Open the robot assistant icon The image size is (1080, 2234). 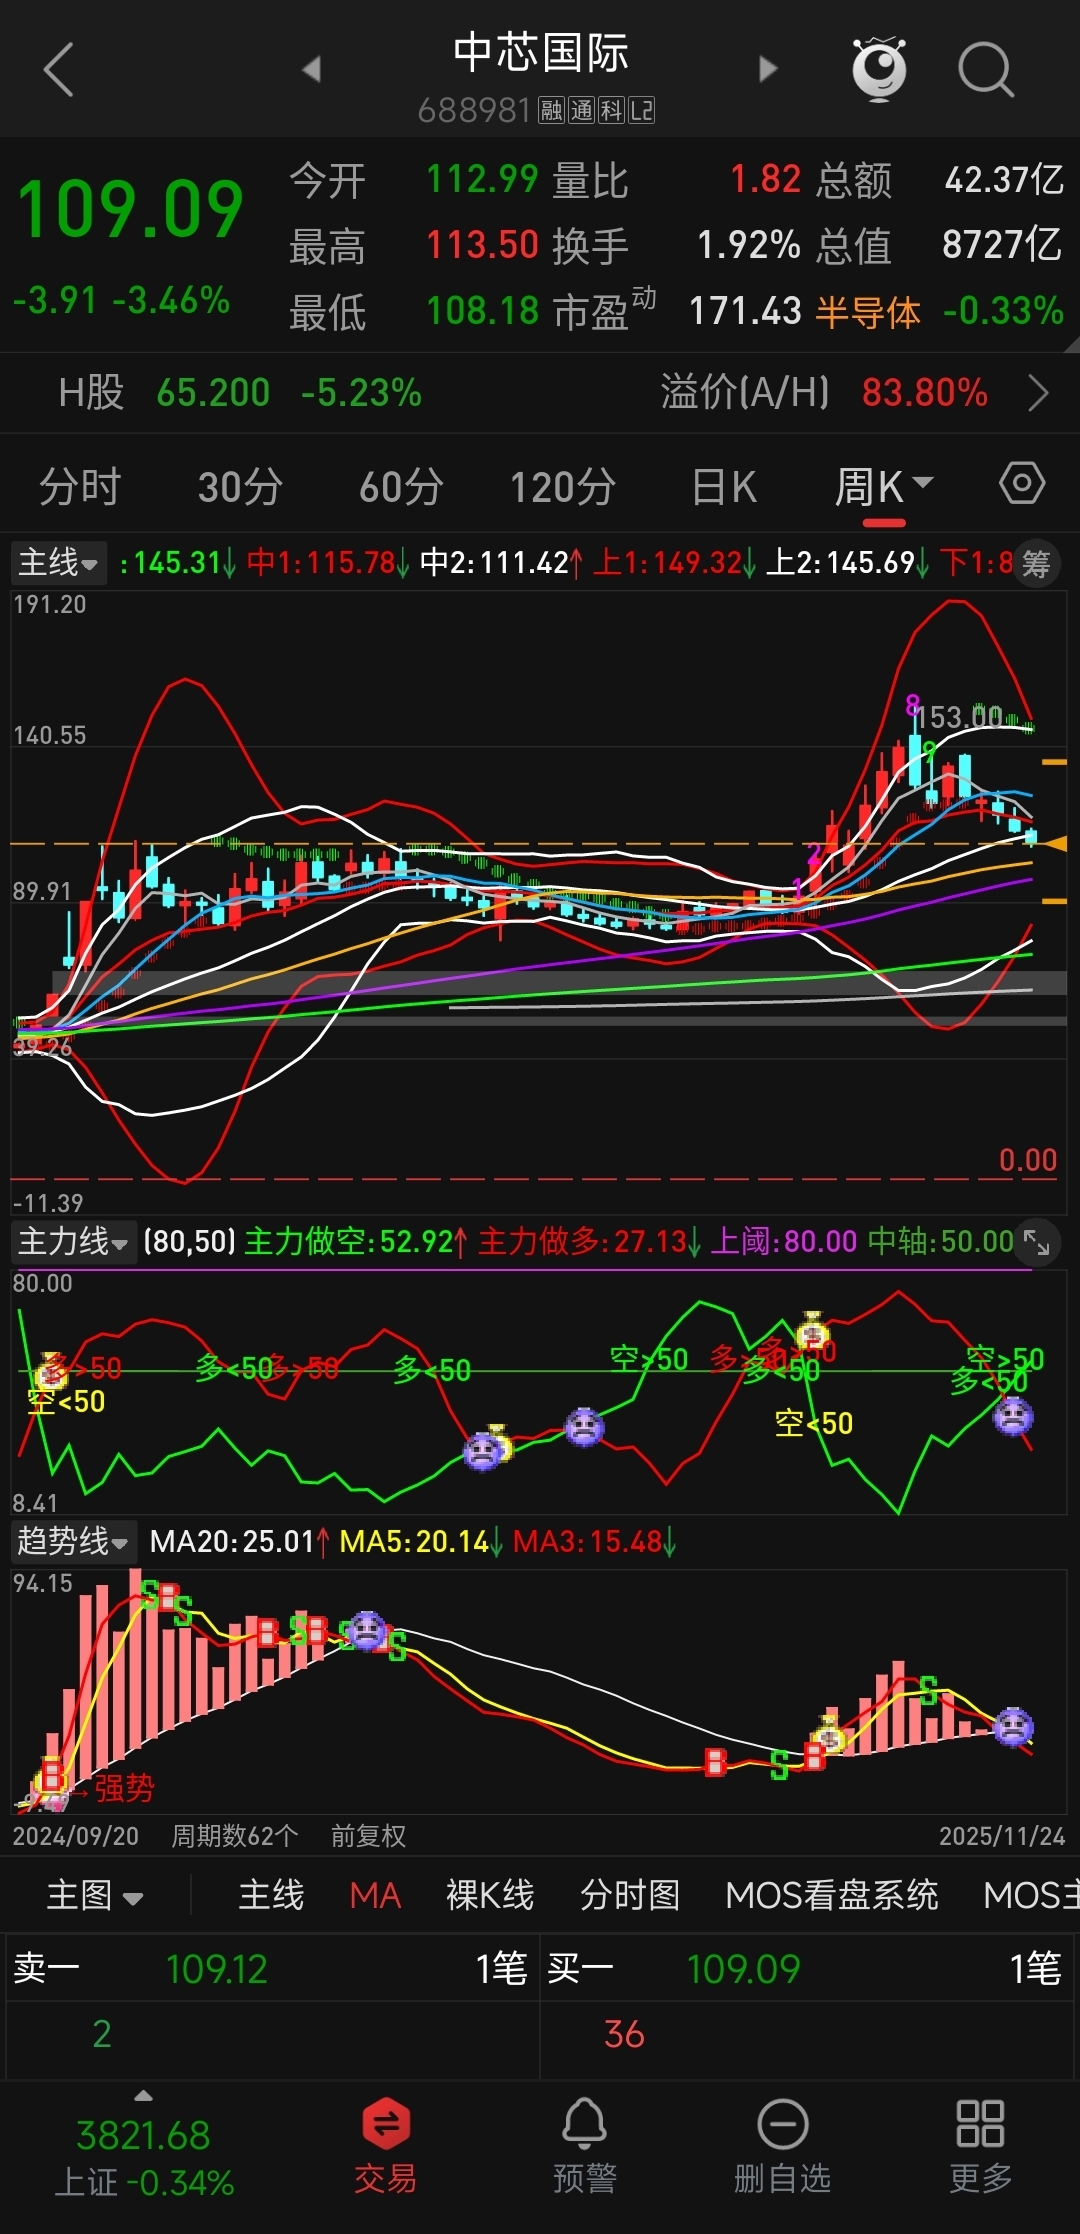879,69
